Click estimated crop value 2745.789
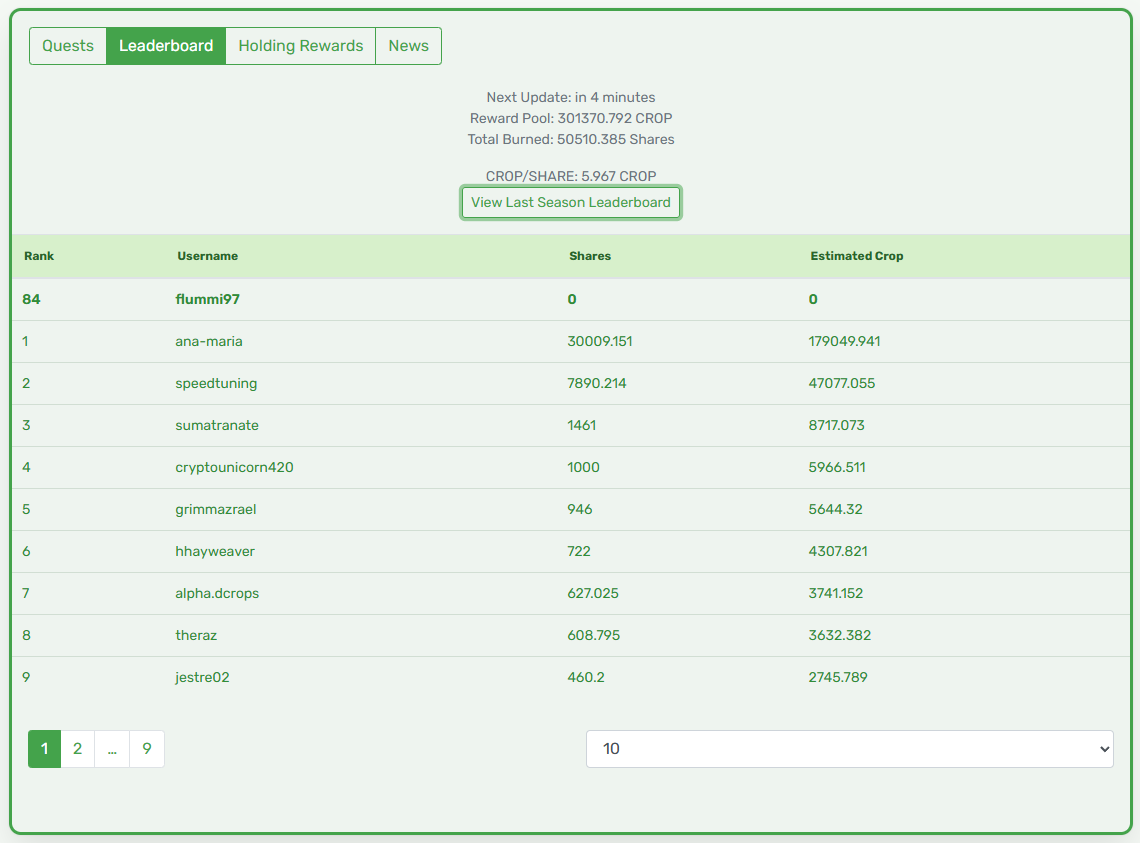 click(838, 677)
